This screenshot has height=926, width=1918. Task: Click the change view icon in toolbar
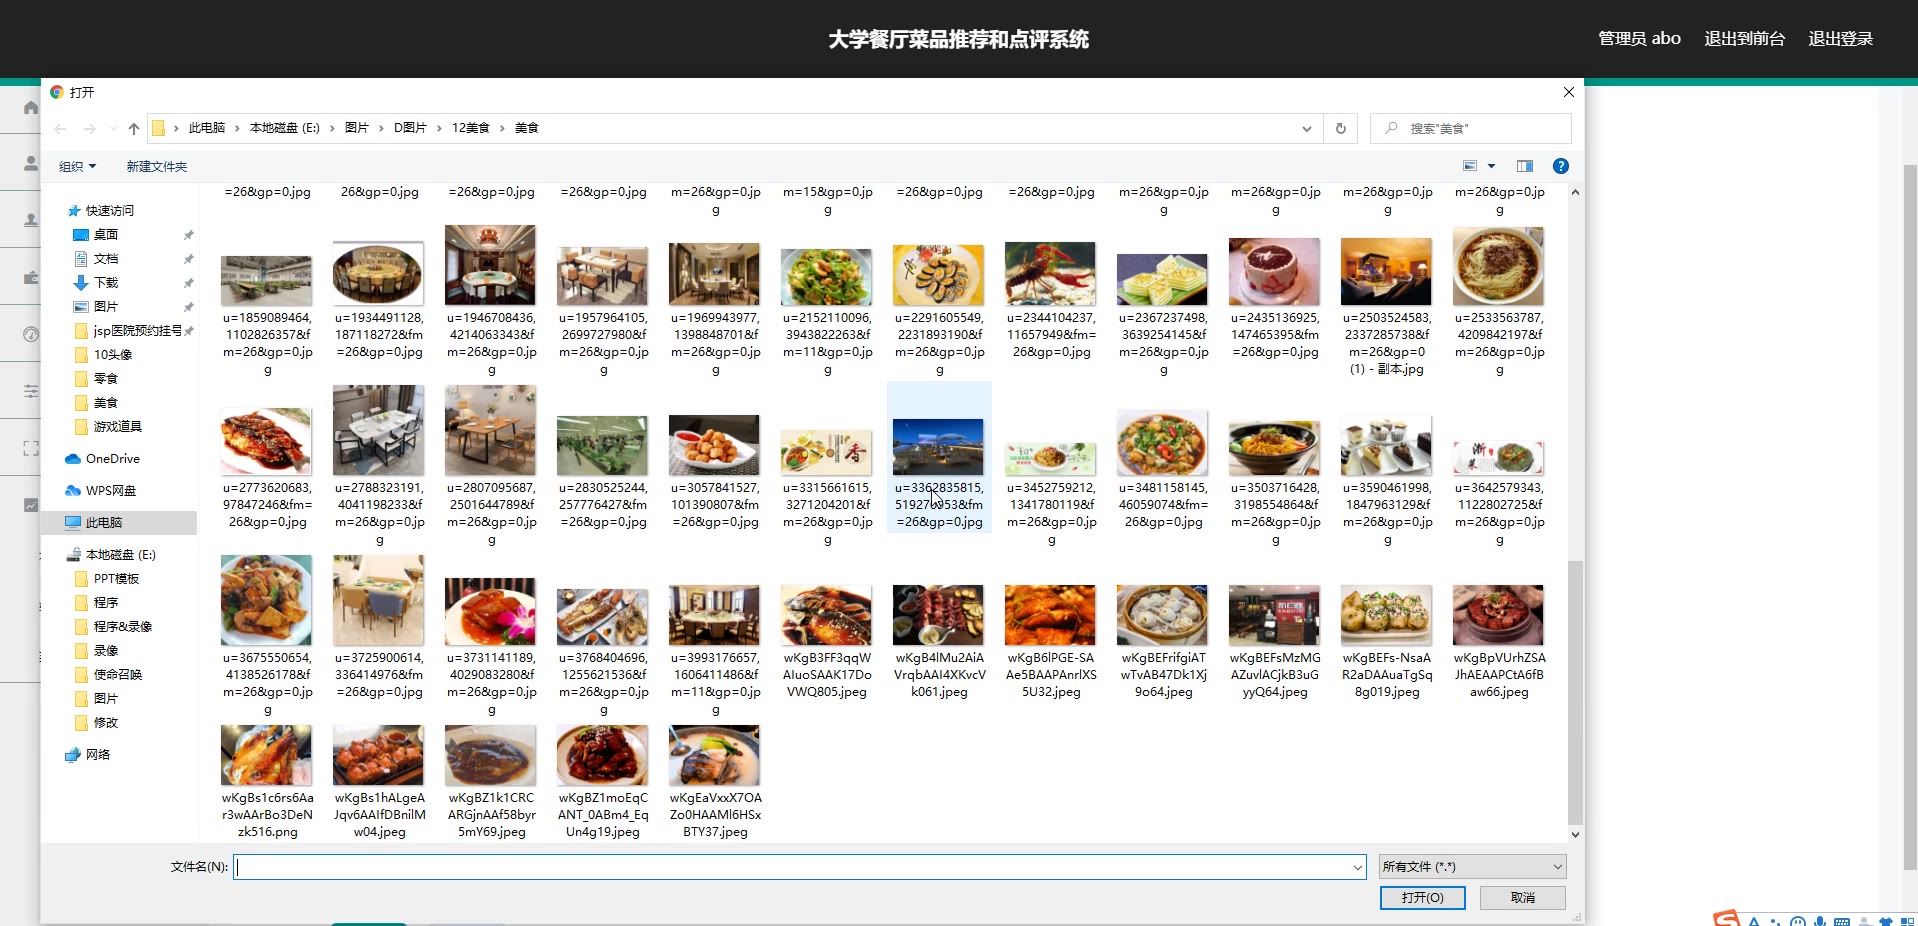pos(1470,166)
